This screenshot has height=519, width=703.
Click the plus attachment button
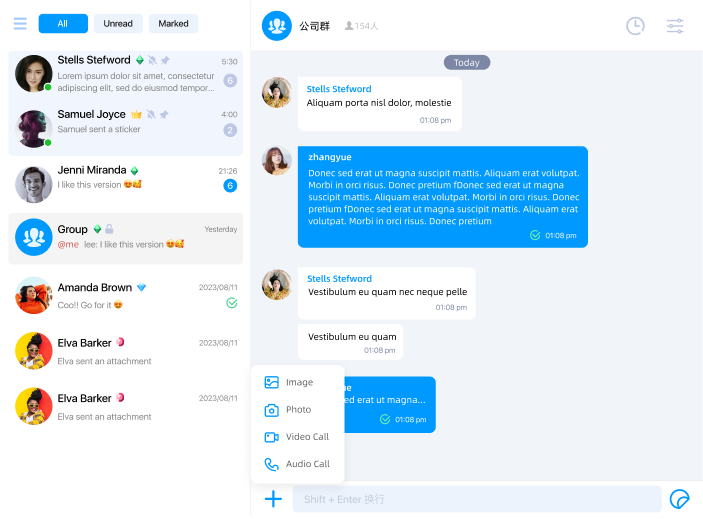pos(273,498)
